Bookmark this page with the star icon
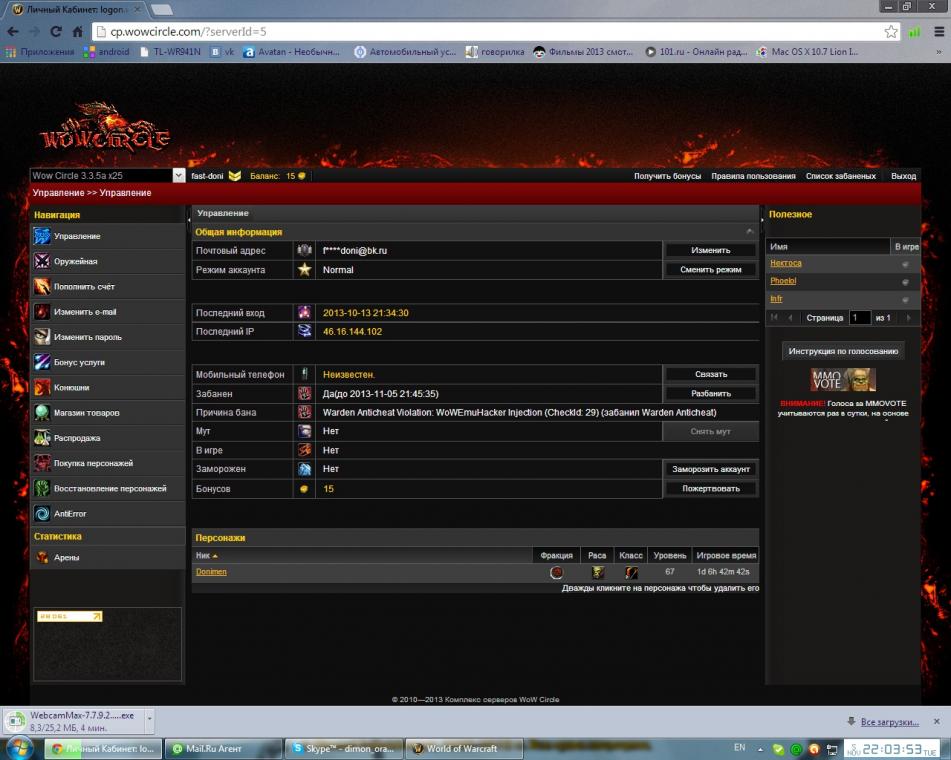Screen dimensions: 951x760 [890, 32]
